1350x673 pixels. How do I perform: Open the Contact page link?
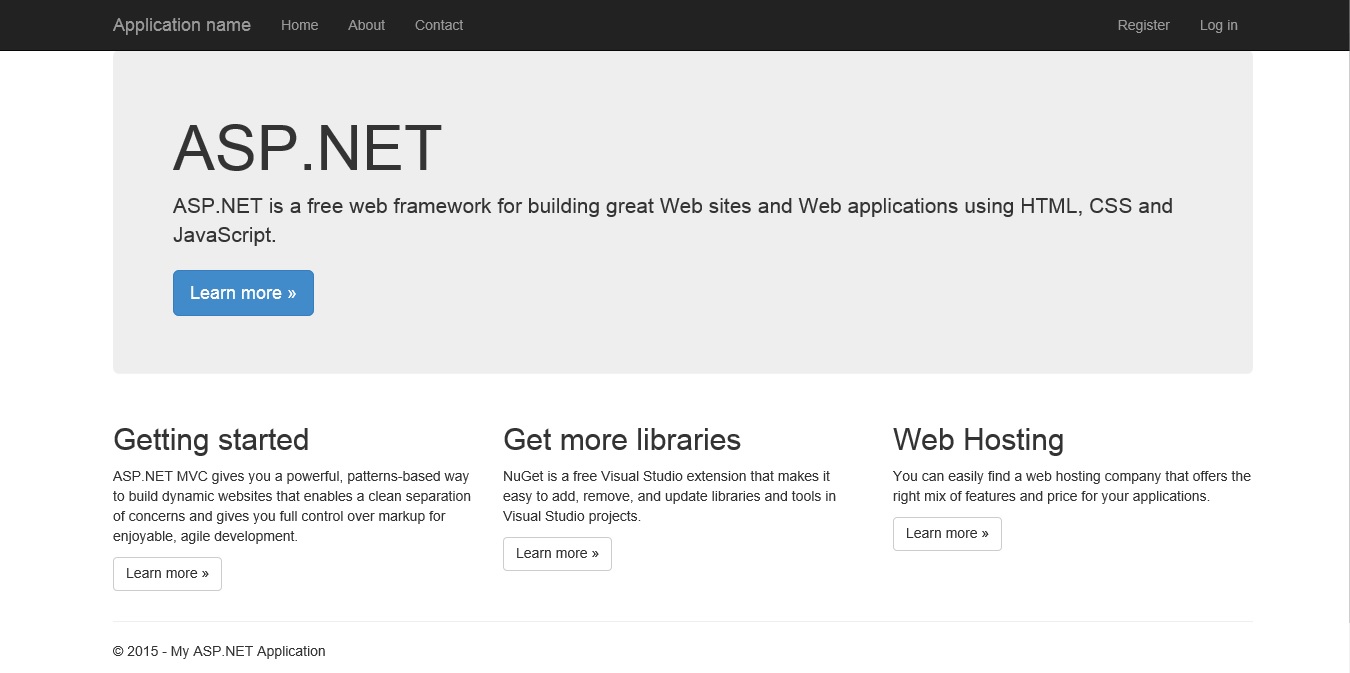[439, 25]
